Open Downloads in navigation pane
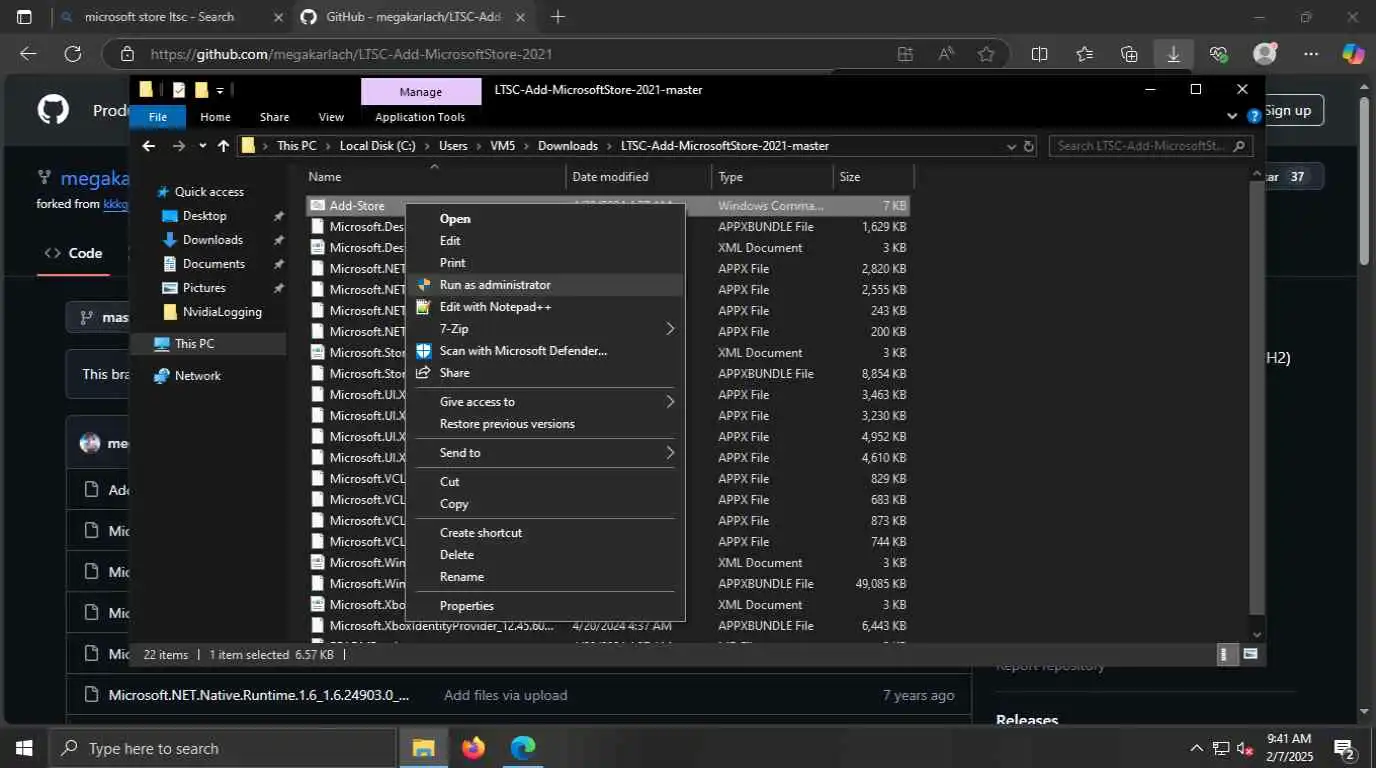Viewport: 1376px width, 768px height. click(x=212, y=240)
